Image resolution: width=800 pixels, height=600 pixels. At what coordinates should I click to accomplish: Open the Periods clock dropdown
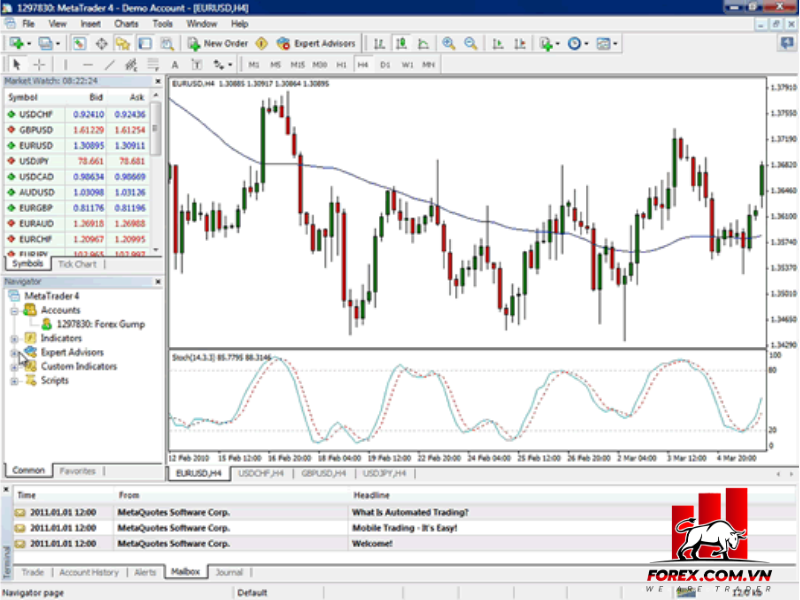(578, 43)
